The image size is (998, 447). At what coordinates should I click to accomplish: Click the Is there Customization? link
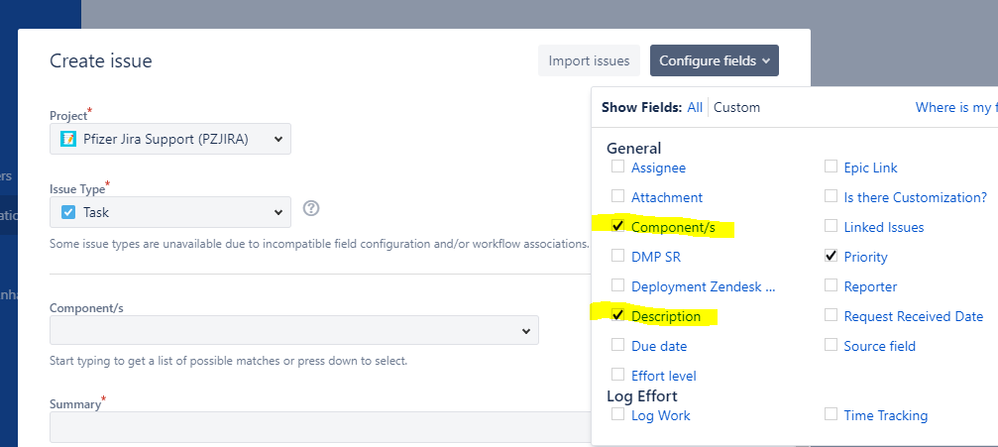click(x=915, y=197)
